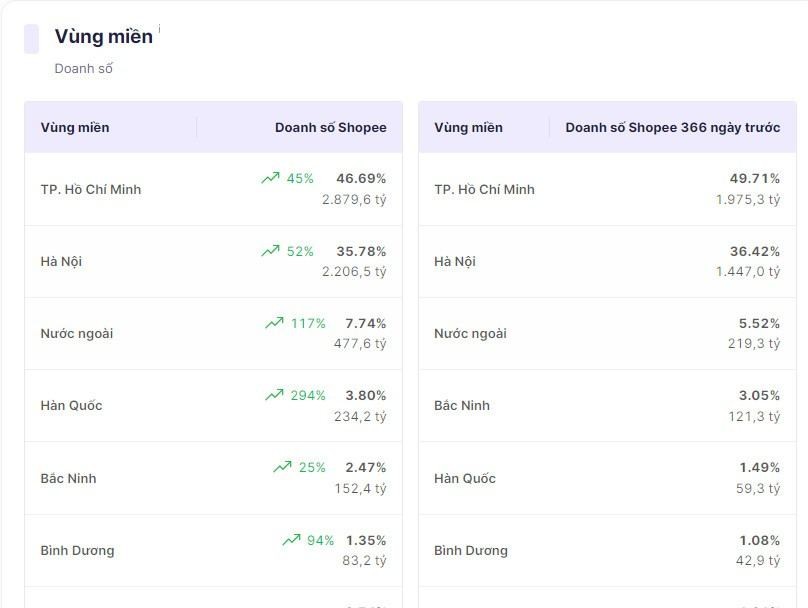Screen dimensions: 808x608
Task: Click the 25% growth figure
Action: click(x=312, y=467)
